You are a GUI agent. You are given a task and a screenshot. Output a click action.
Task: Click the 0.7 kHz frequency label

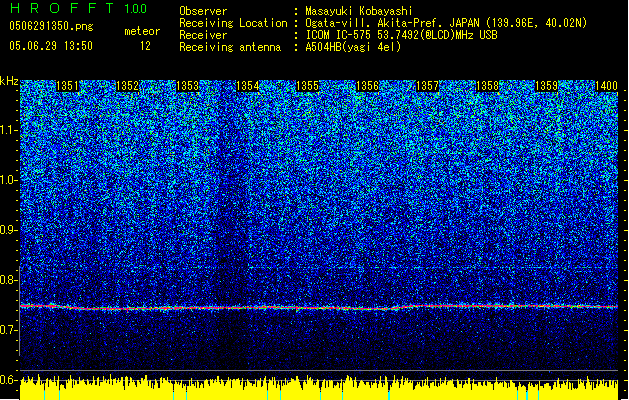(x=9, y=330)
